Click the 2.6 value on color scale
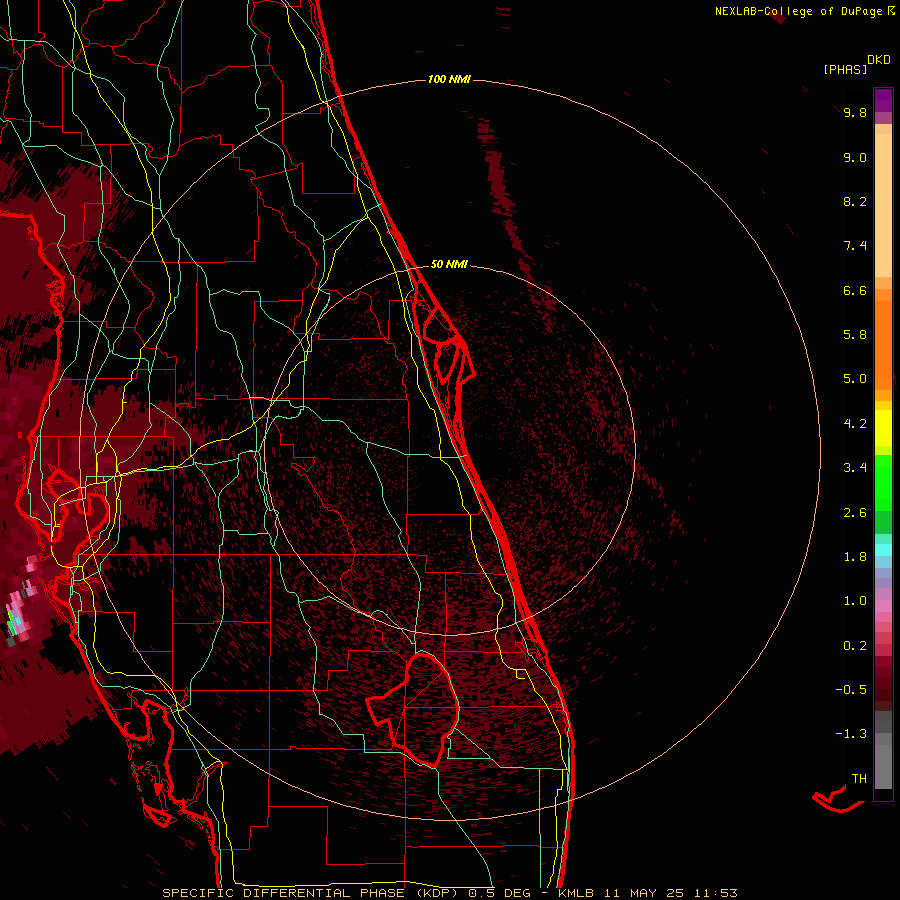900x900 pixels. point(855,513)
